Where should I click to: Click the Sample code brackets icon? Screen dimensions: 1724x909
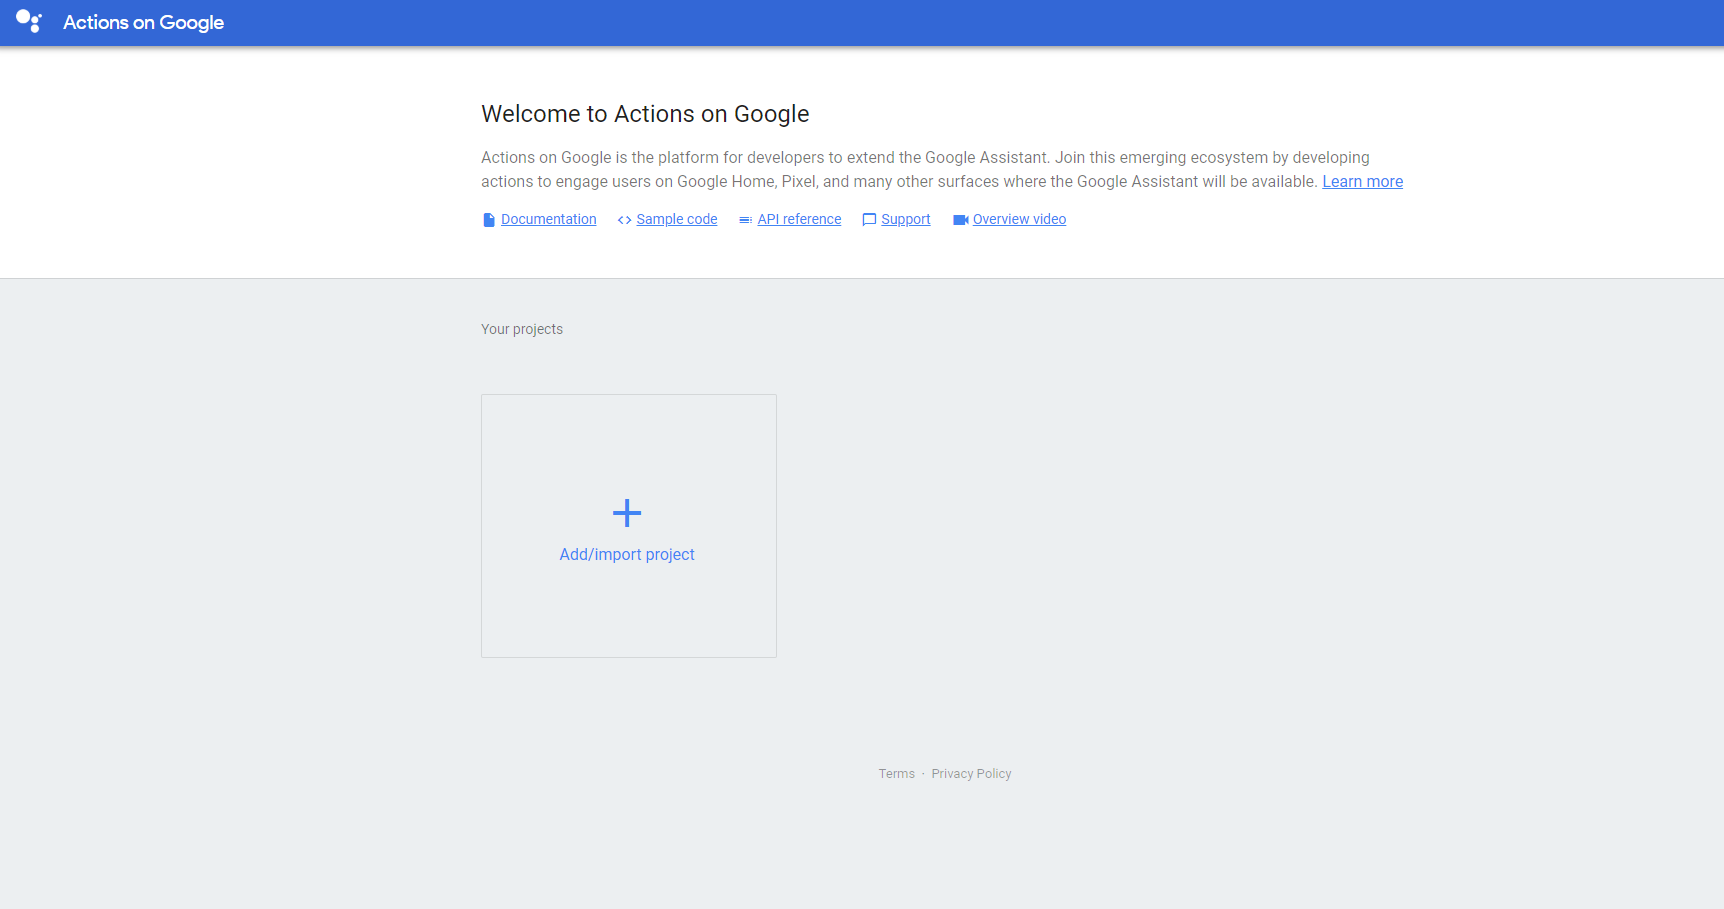pos(624,220)
